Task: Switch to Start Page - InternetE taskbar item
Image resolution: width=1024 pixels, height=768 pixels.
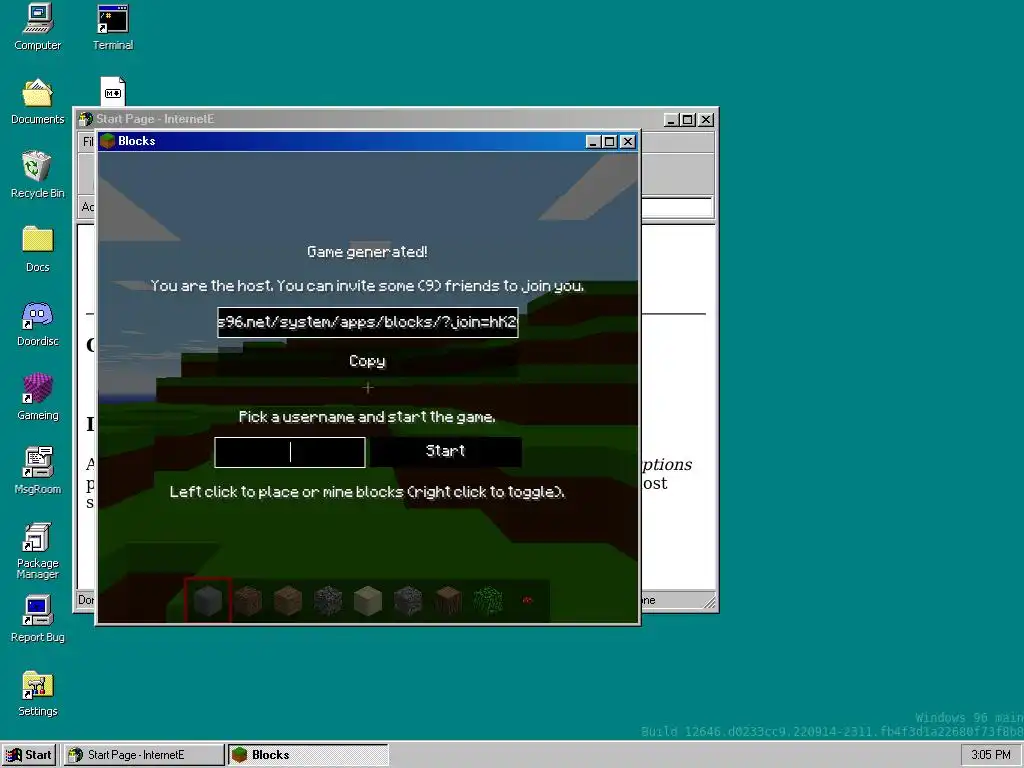Action: 144,755
